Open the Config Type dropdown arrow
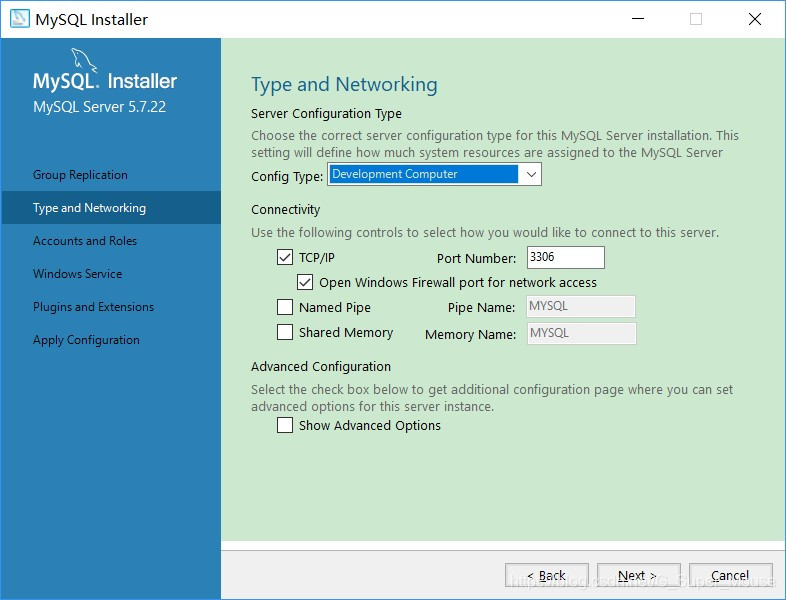 click(531, 174)
